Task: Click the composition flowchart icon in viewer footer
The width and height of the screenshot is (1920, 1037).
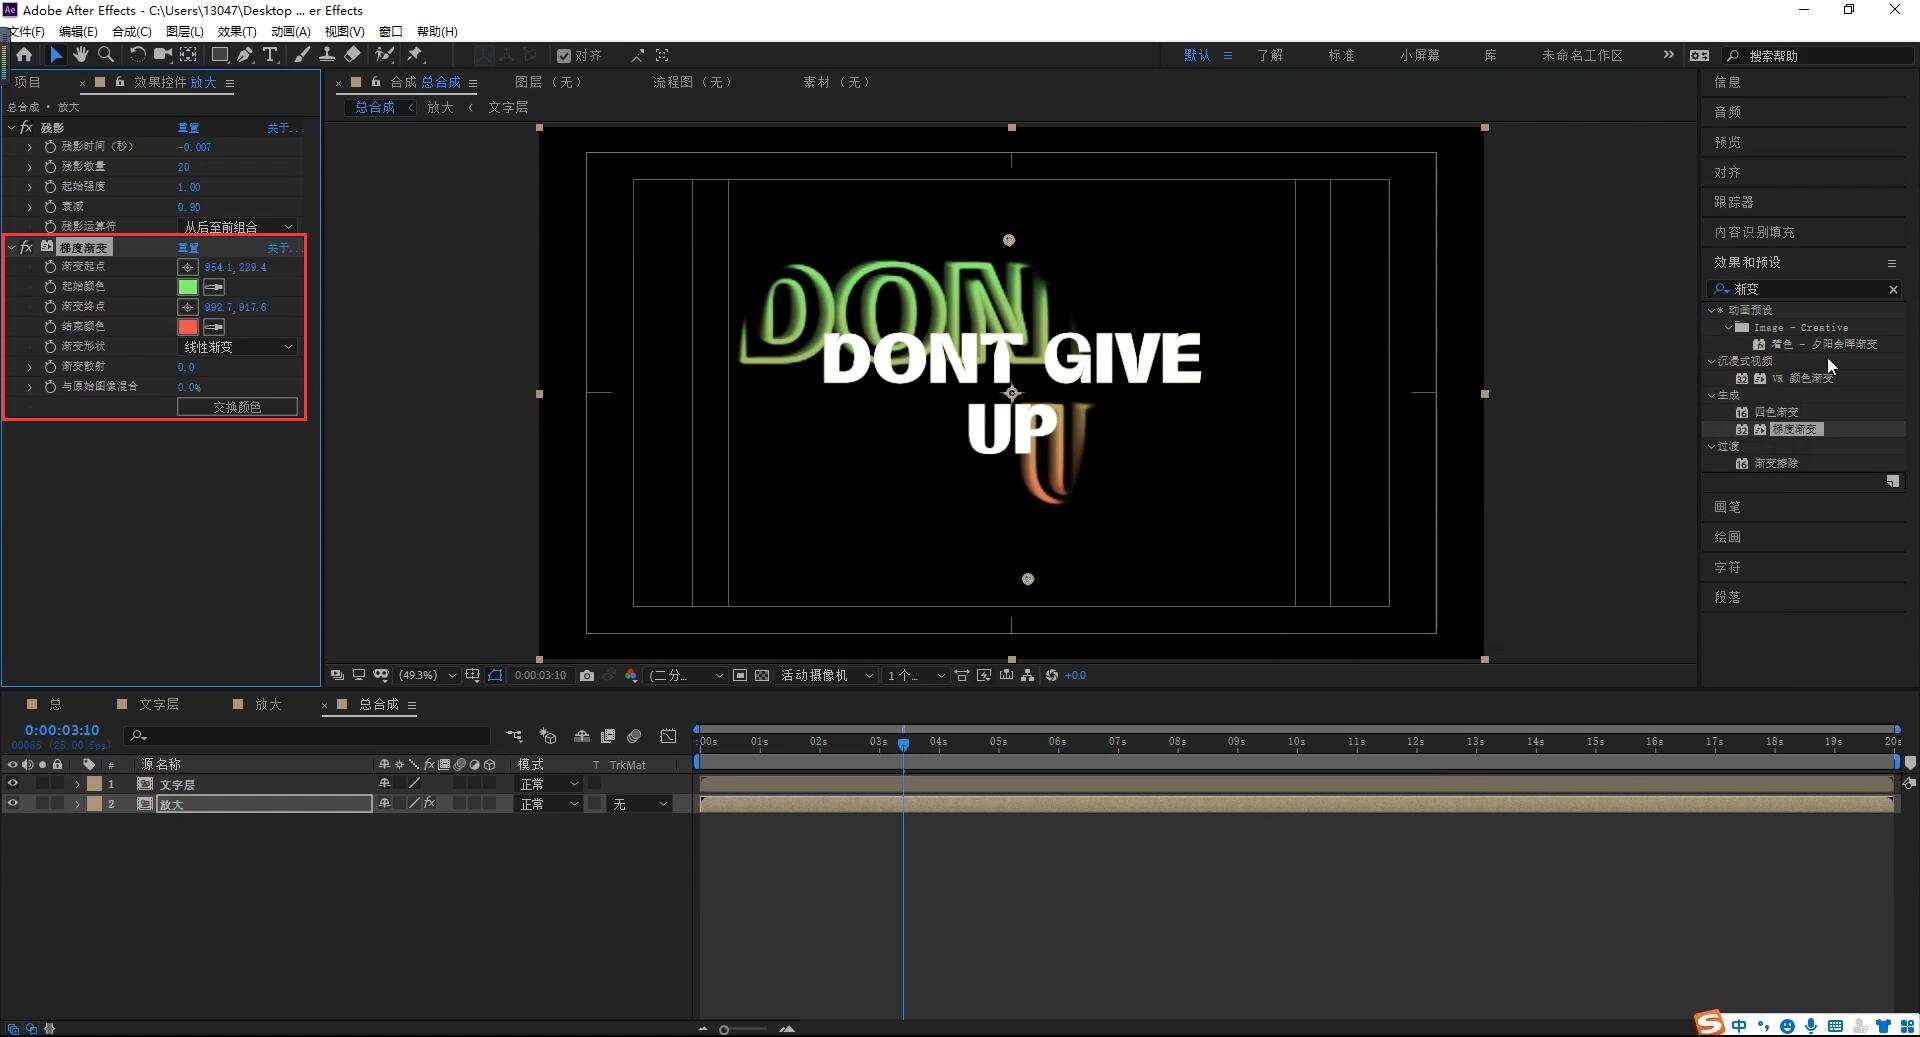Action: [1028, 676]
